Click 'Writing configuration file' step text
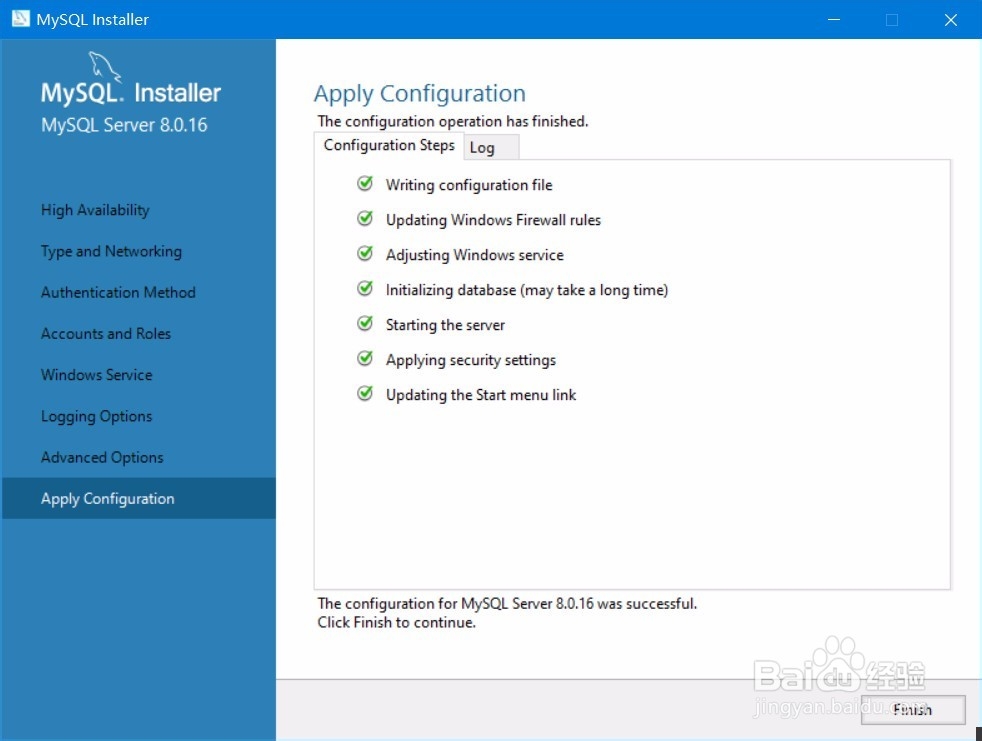Image resolution: width=982 pixels, height=741 pixels. [x=469, y=185]
